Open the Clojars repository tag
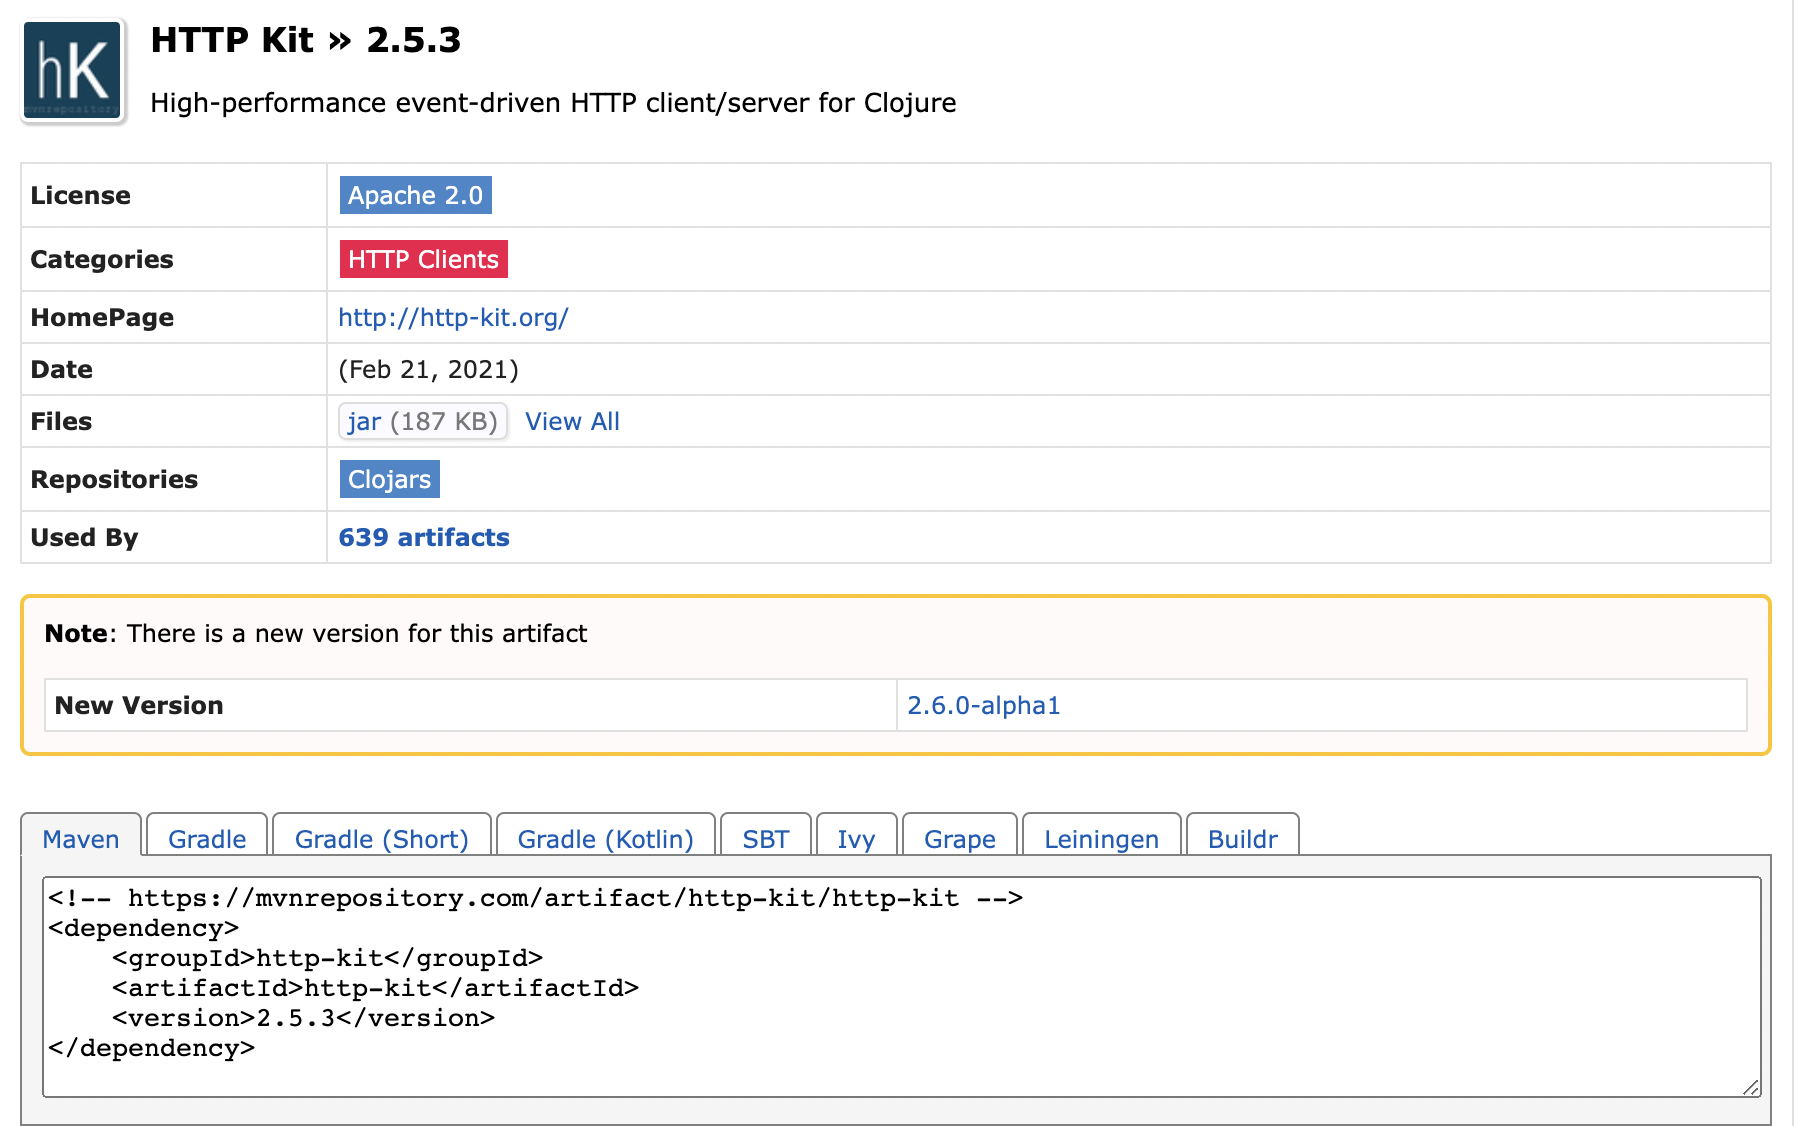Viewport: 1798px width, 1126px height. coord(389,480)
